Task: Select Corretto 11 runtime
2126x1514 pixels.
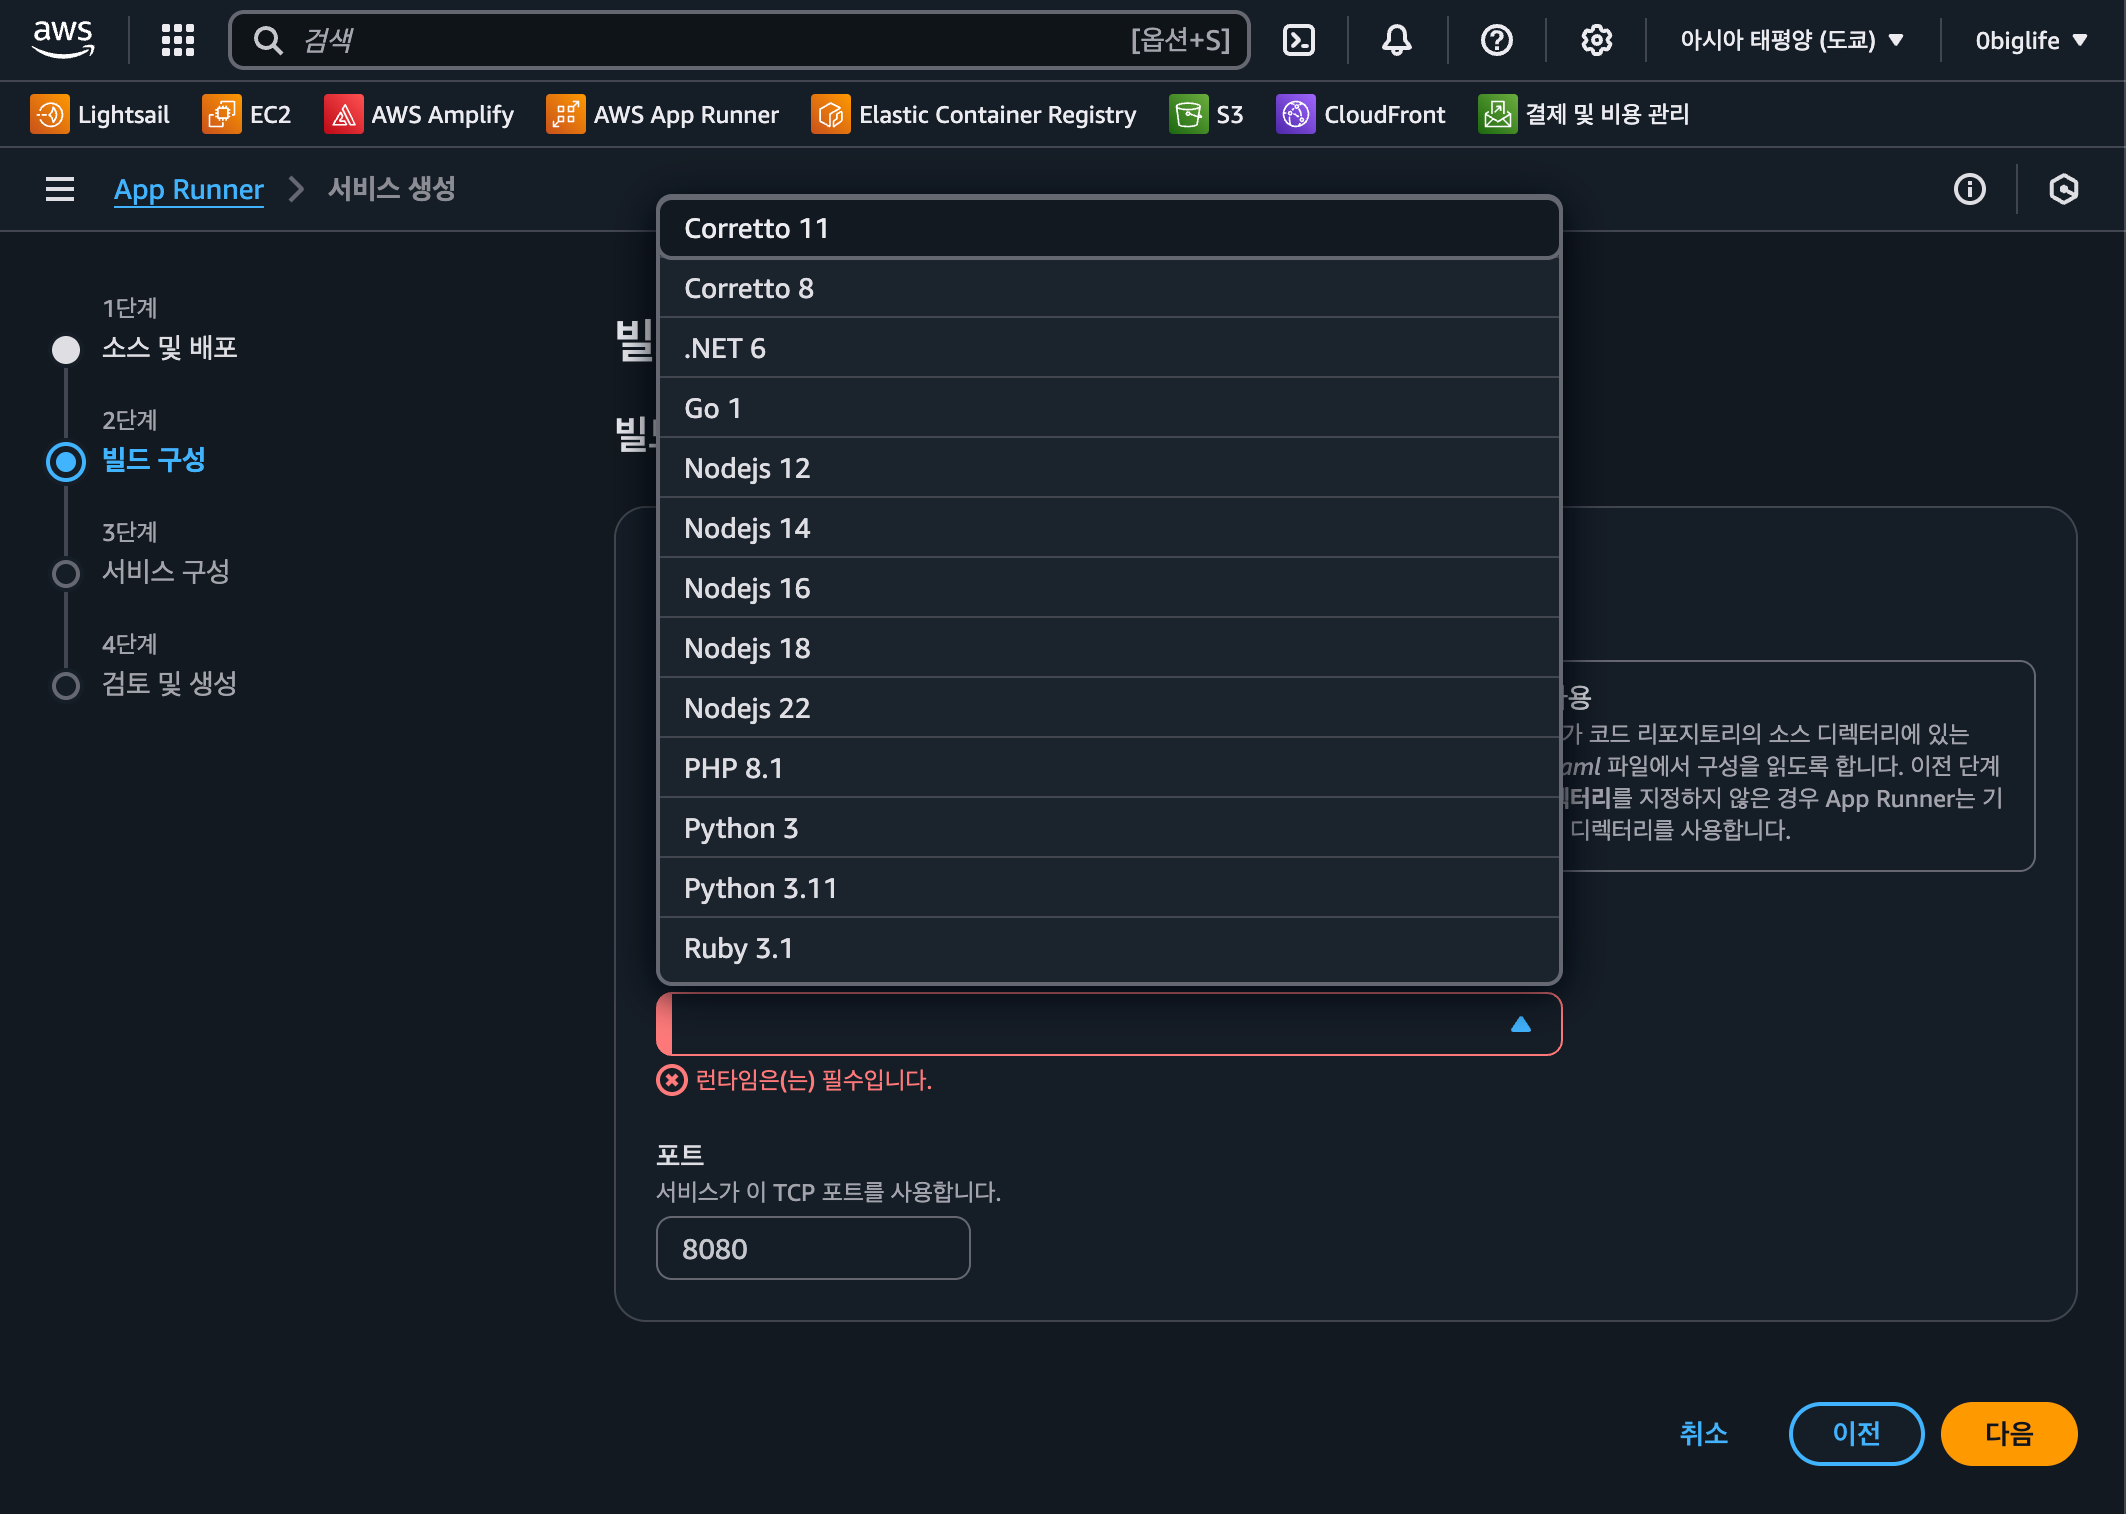Action: (1109, 228)
